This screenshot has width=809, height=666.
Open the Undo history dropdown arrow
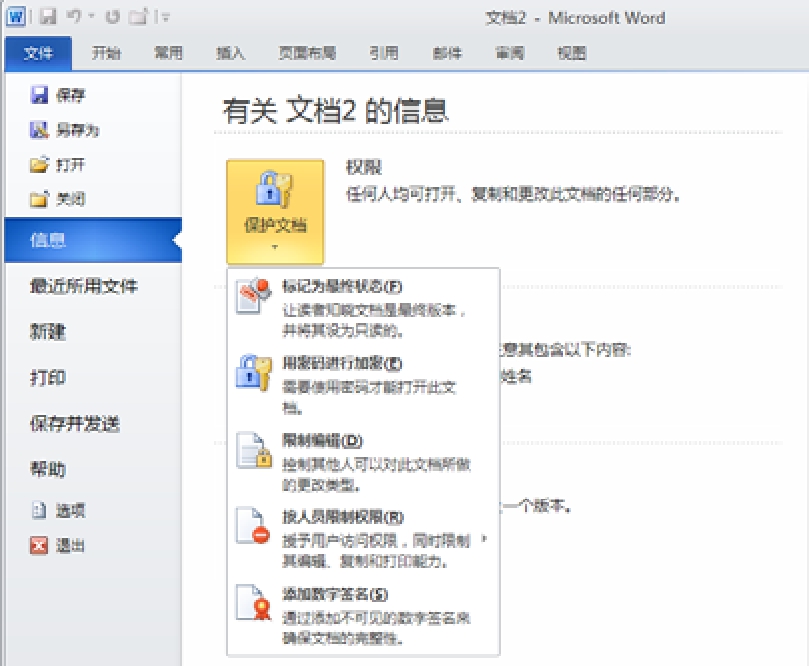click(x=92, y=17)
